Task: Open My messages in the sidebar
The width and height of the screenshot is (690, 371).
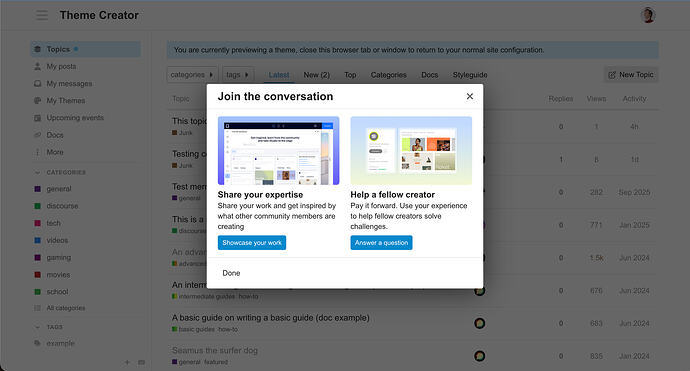Action: click(x=69, y=84)
